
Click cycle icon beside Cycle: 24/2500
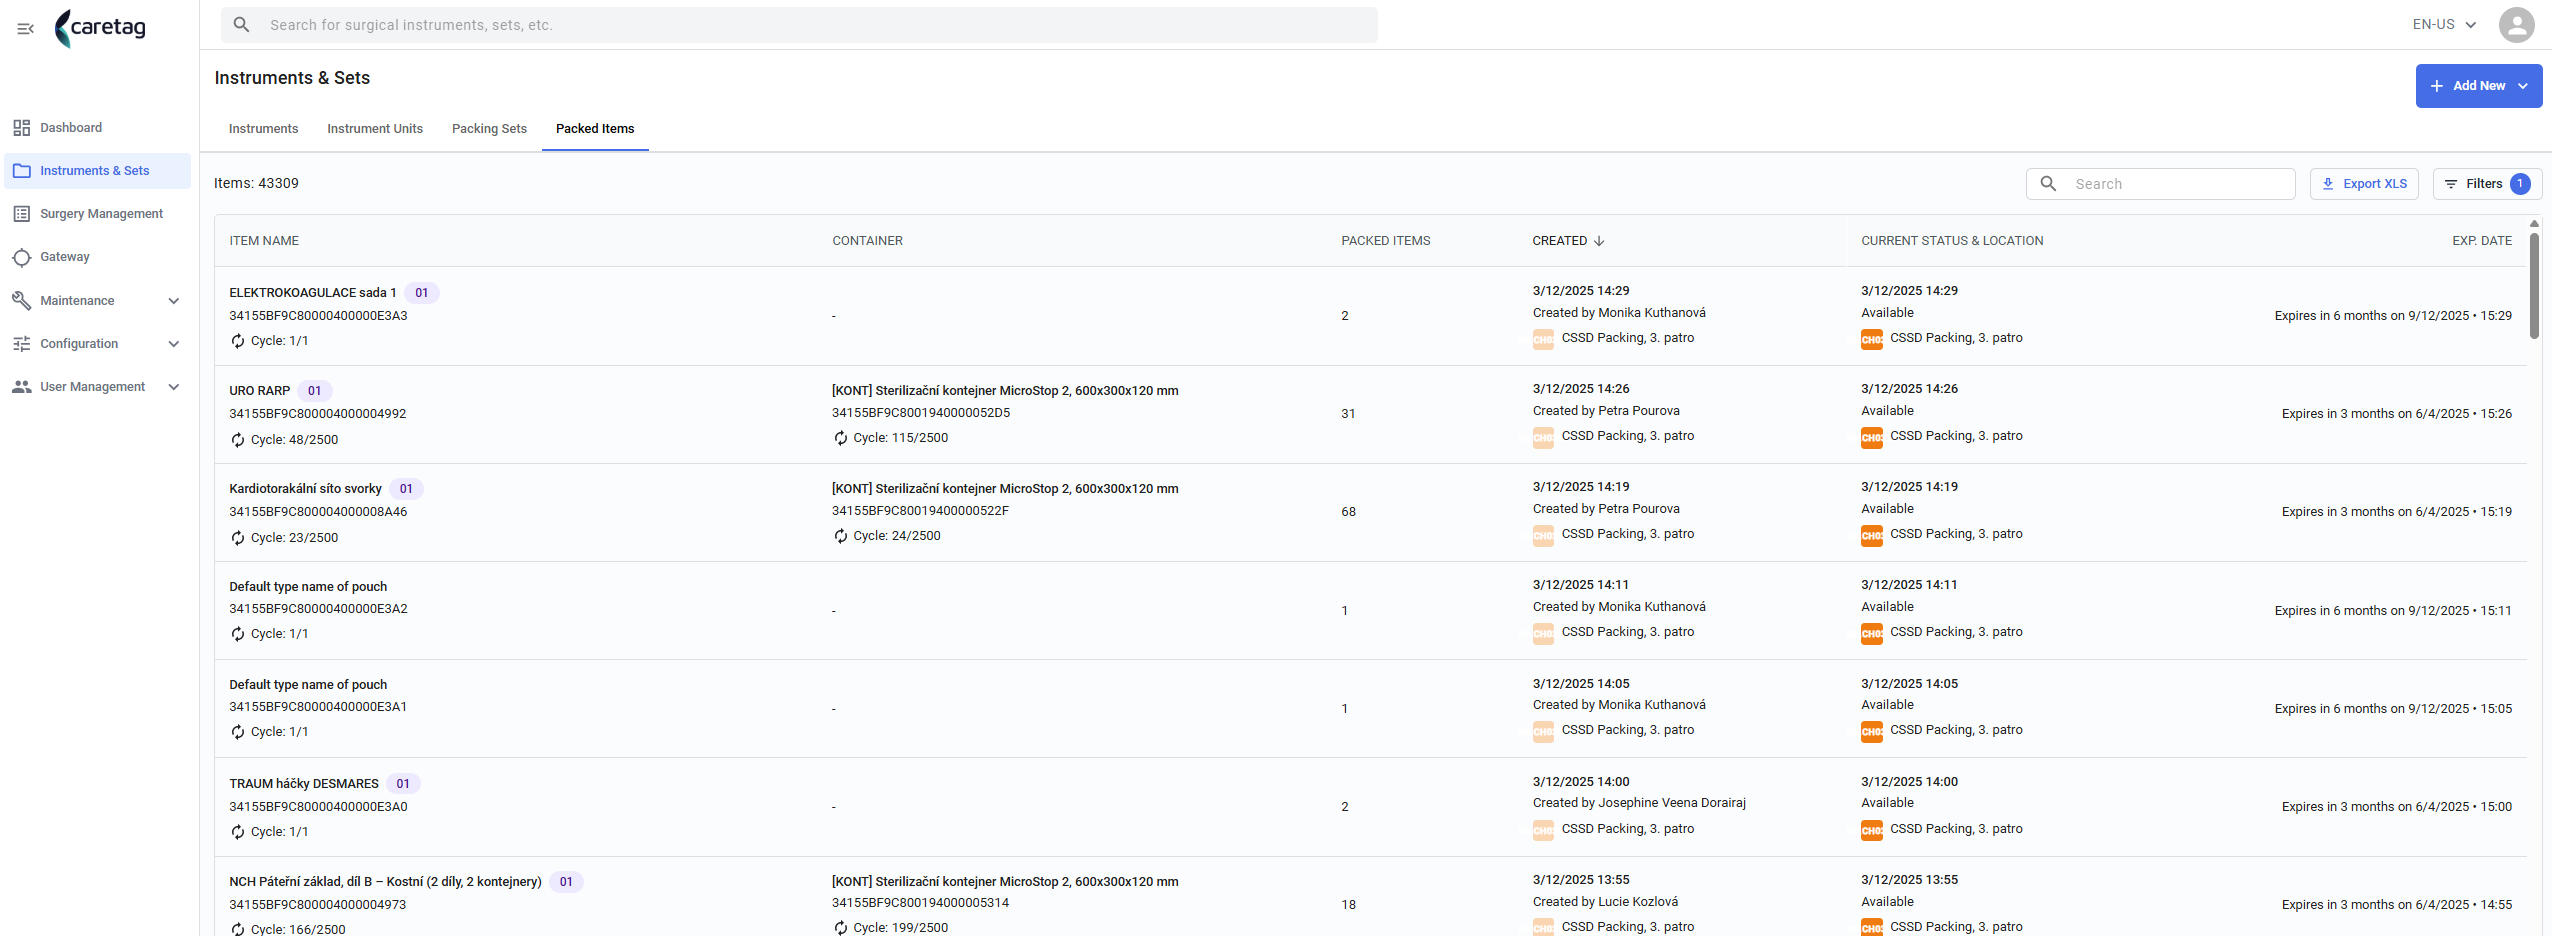tap(841, 536)
